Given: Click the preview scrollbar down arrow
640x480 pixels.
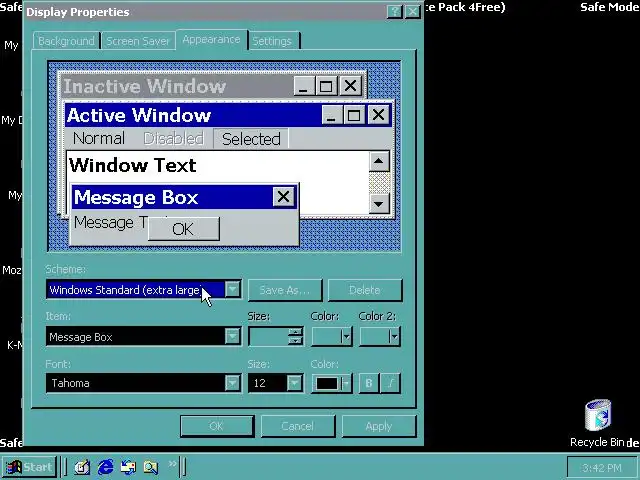Looking at the screenshot, I should (x=379, y=203).
